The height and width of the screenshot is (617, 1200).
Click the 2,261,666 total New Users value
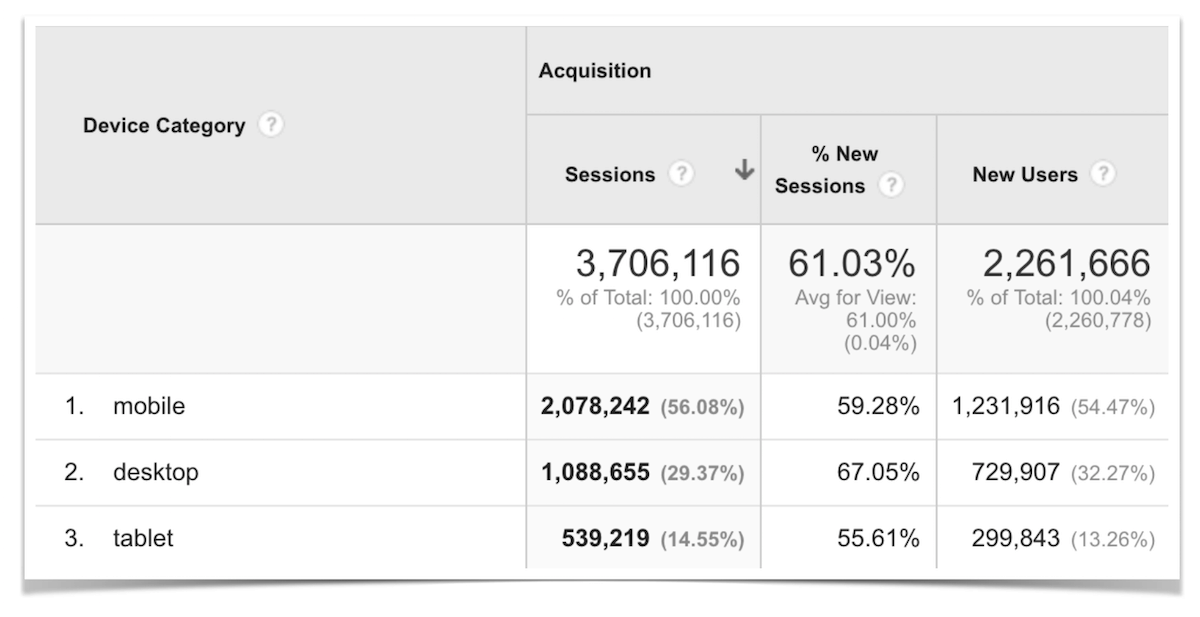[1064, 266]
